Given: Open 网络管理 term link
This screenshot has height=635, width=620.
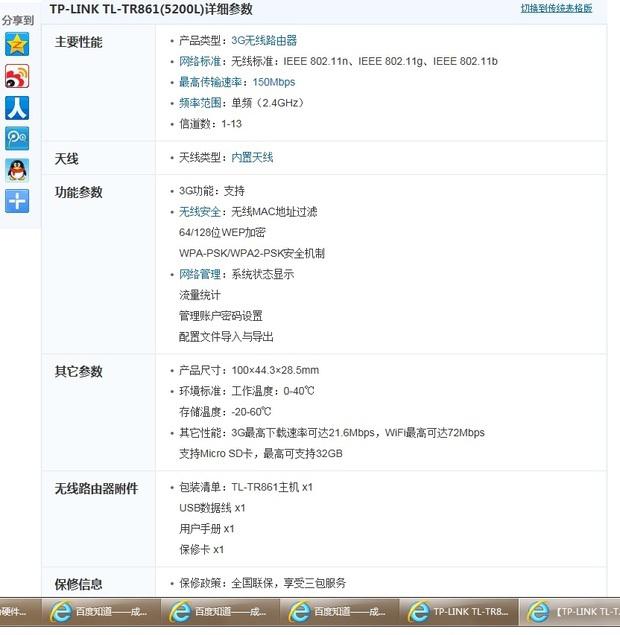Looking at the screenshot, I should pos(200,274).
